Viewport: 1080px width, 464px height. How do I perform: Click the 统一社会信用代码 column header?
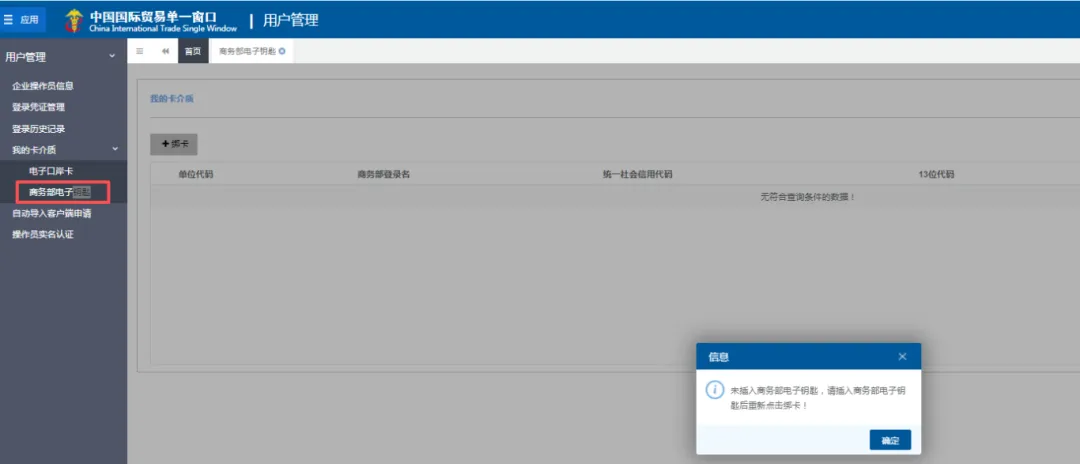[637, 174]
